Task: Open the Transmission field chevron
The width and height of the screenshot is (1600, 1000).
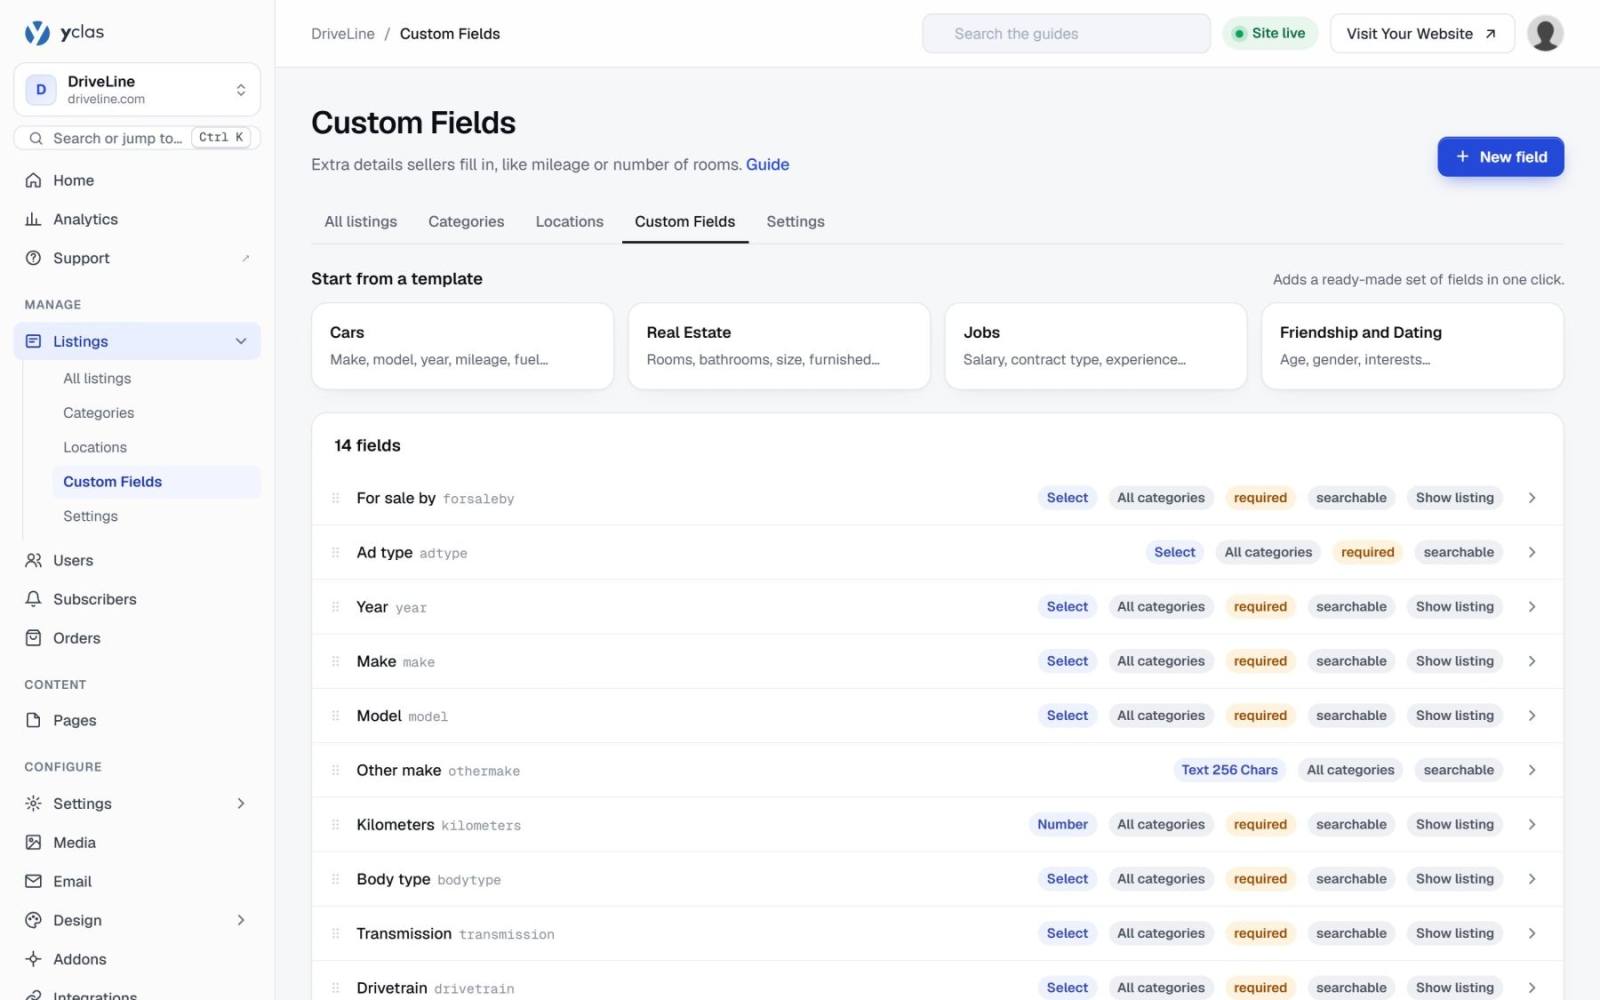Action: pyautogui.click(x=1531, y=933)
